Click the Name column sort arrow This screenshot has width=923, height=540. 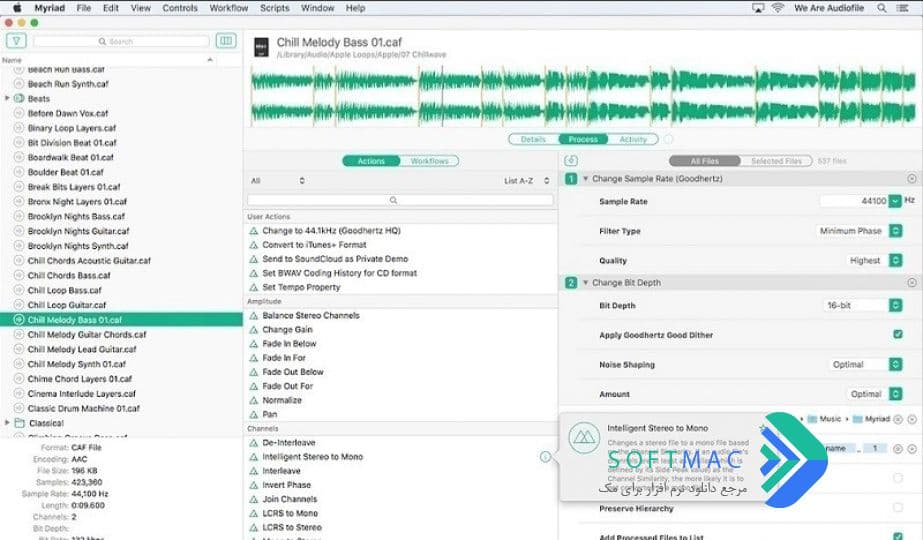pos(210,60)
